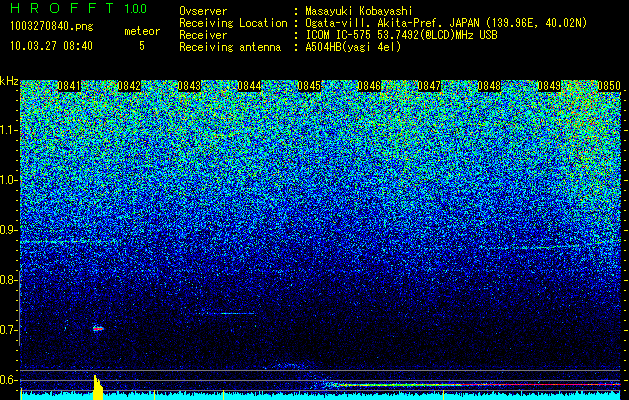Screen dimensions: 629x400
Task: Click the red meteor echo near 0.7 kHz
Action: pyautogui.click(x=98, y=329)
